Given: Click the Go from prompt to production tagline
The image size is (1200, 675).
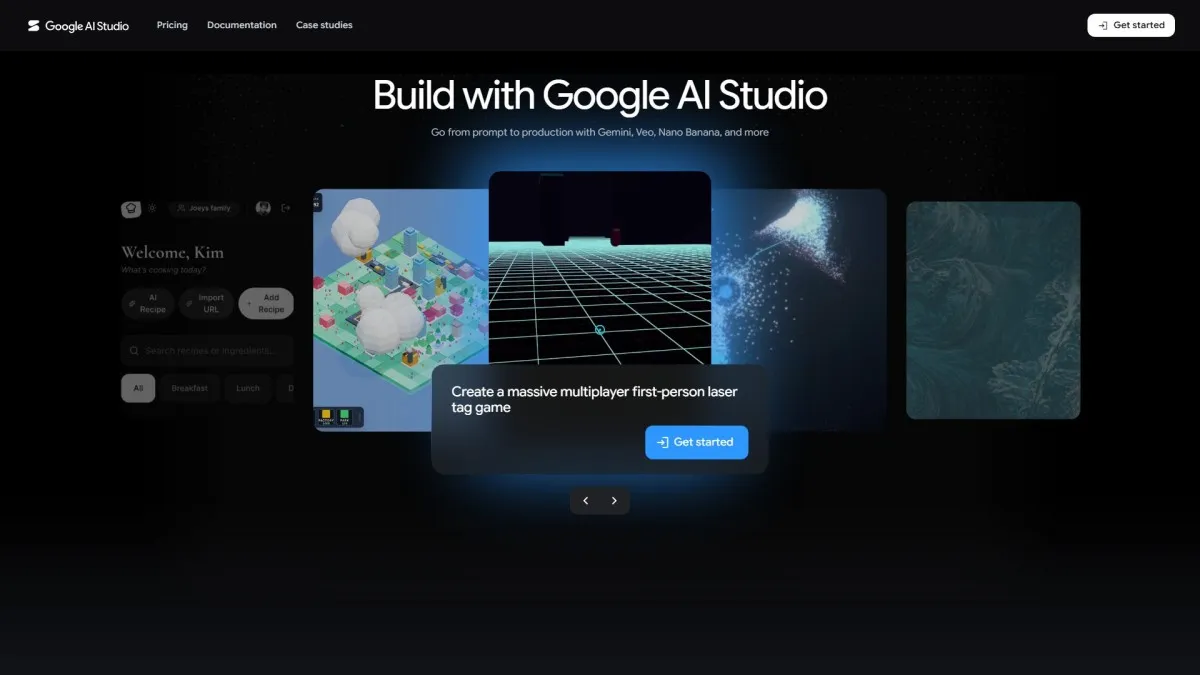Looking at the screenshot, I should pyautogui.click(x=600, y=132).
